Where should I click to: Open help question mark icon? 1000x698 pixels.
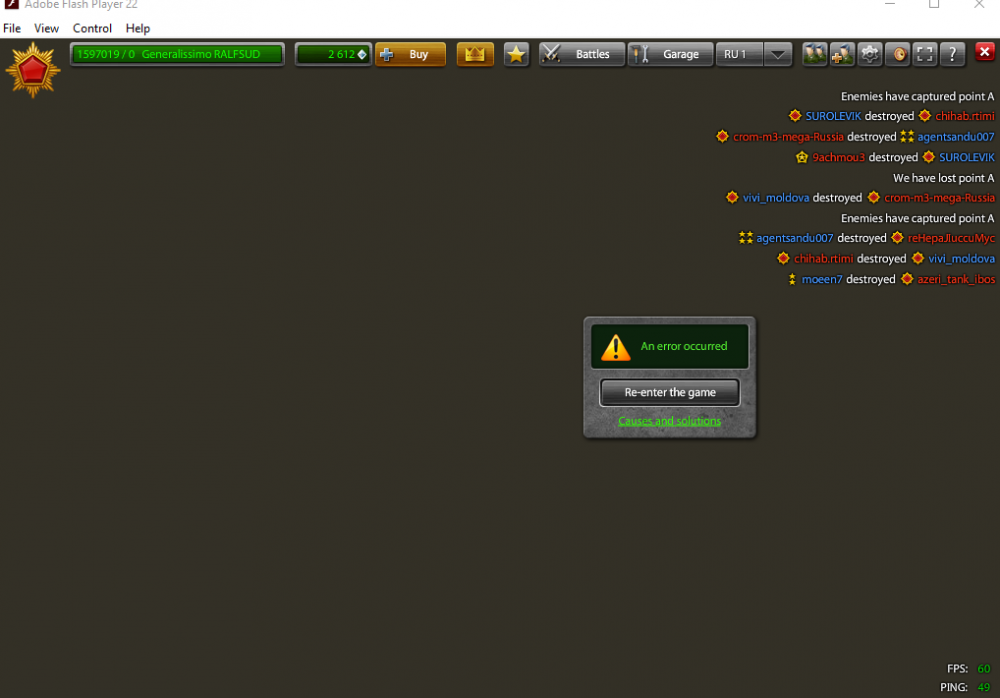point(952,54)
